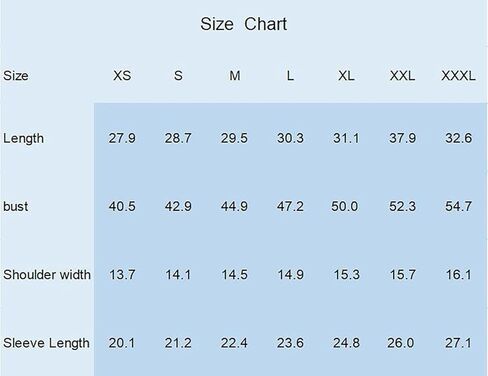Click sleeve length value 26.0 for XXL
Viewport: 488px width, 376px height.
point(401,343)
